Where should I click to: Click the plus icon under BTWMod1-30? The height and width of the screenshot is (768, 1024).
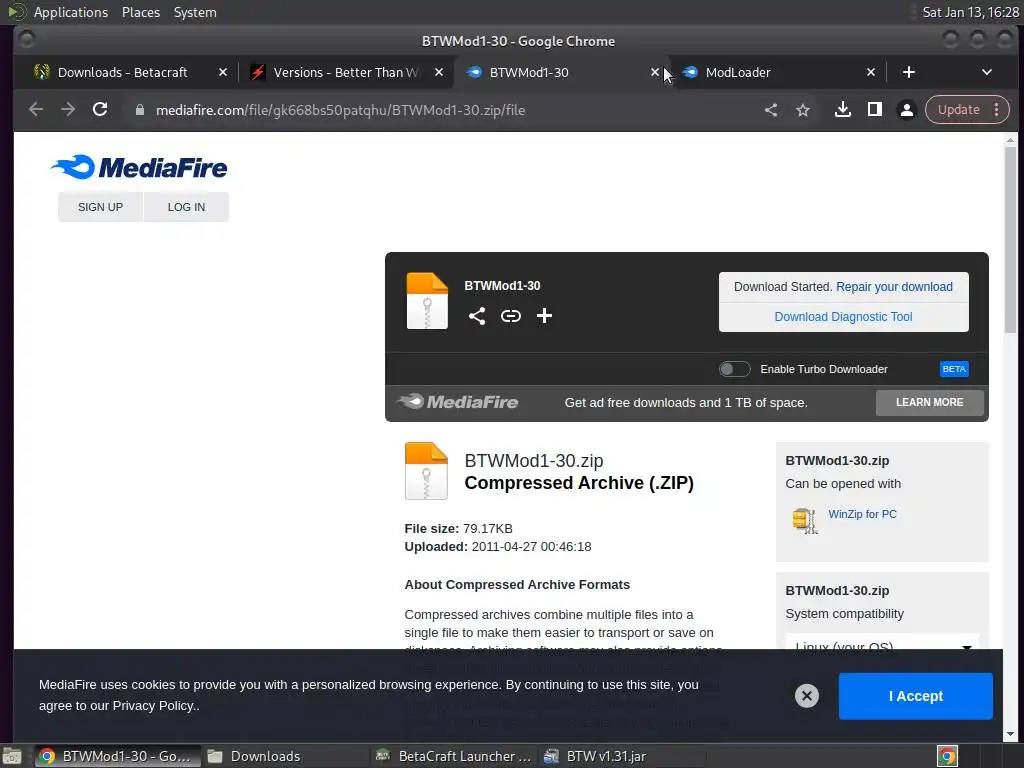(544, 316)
